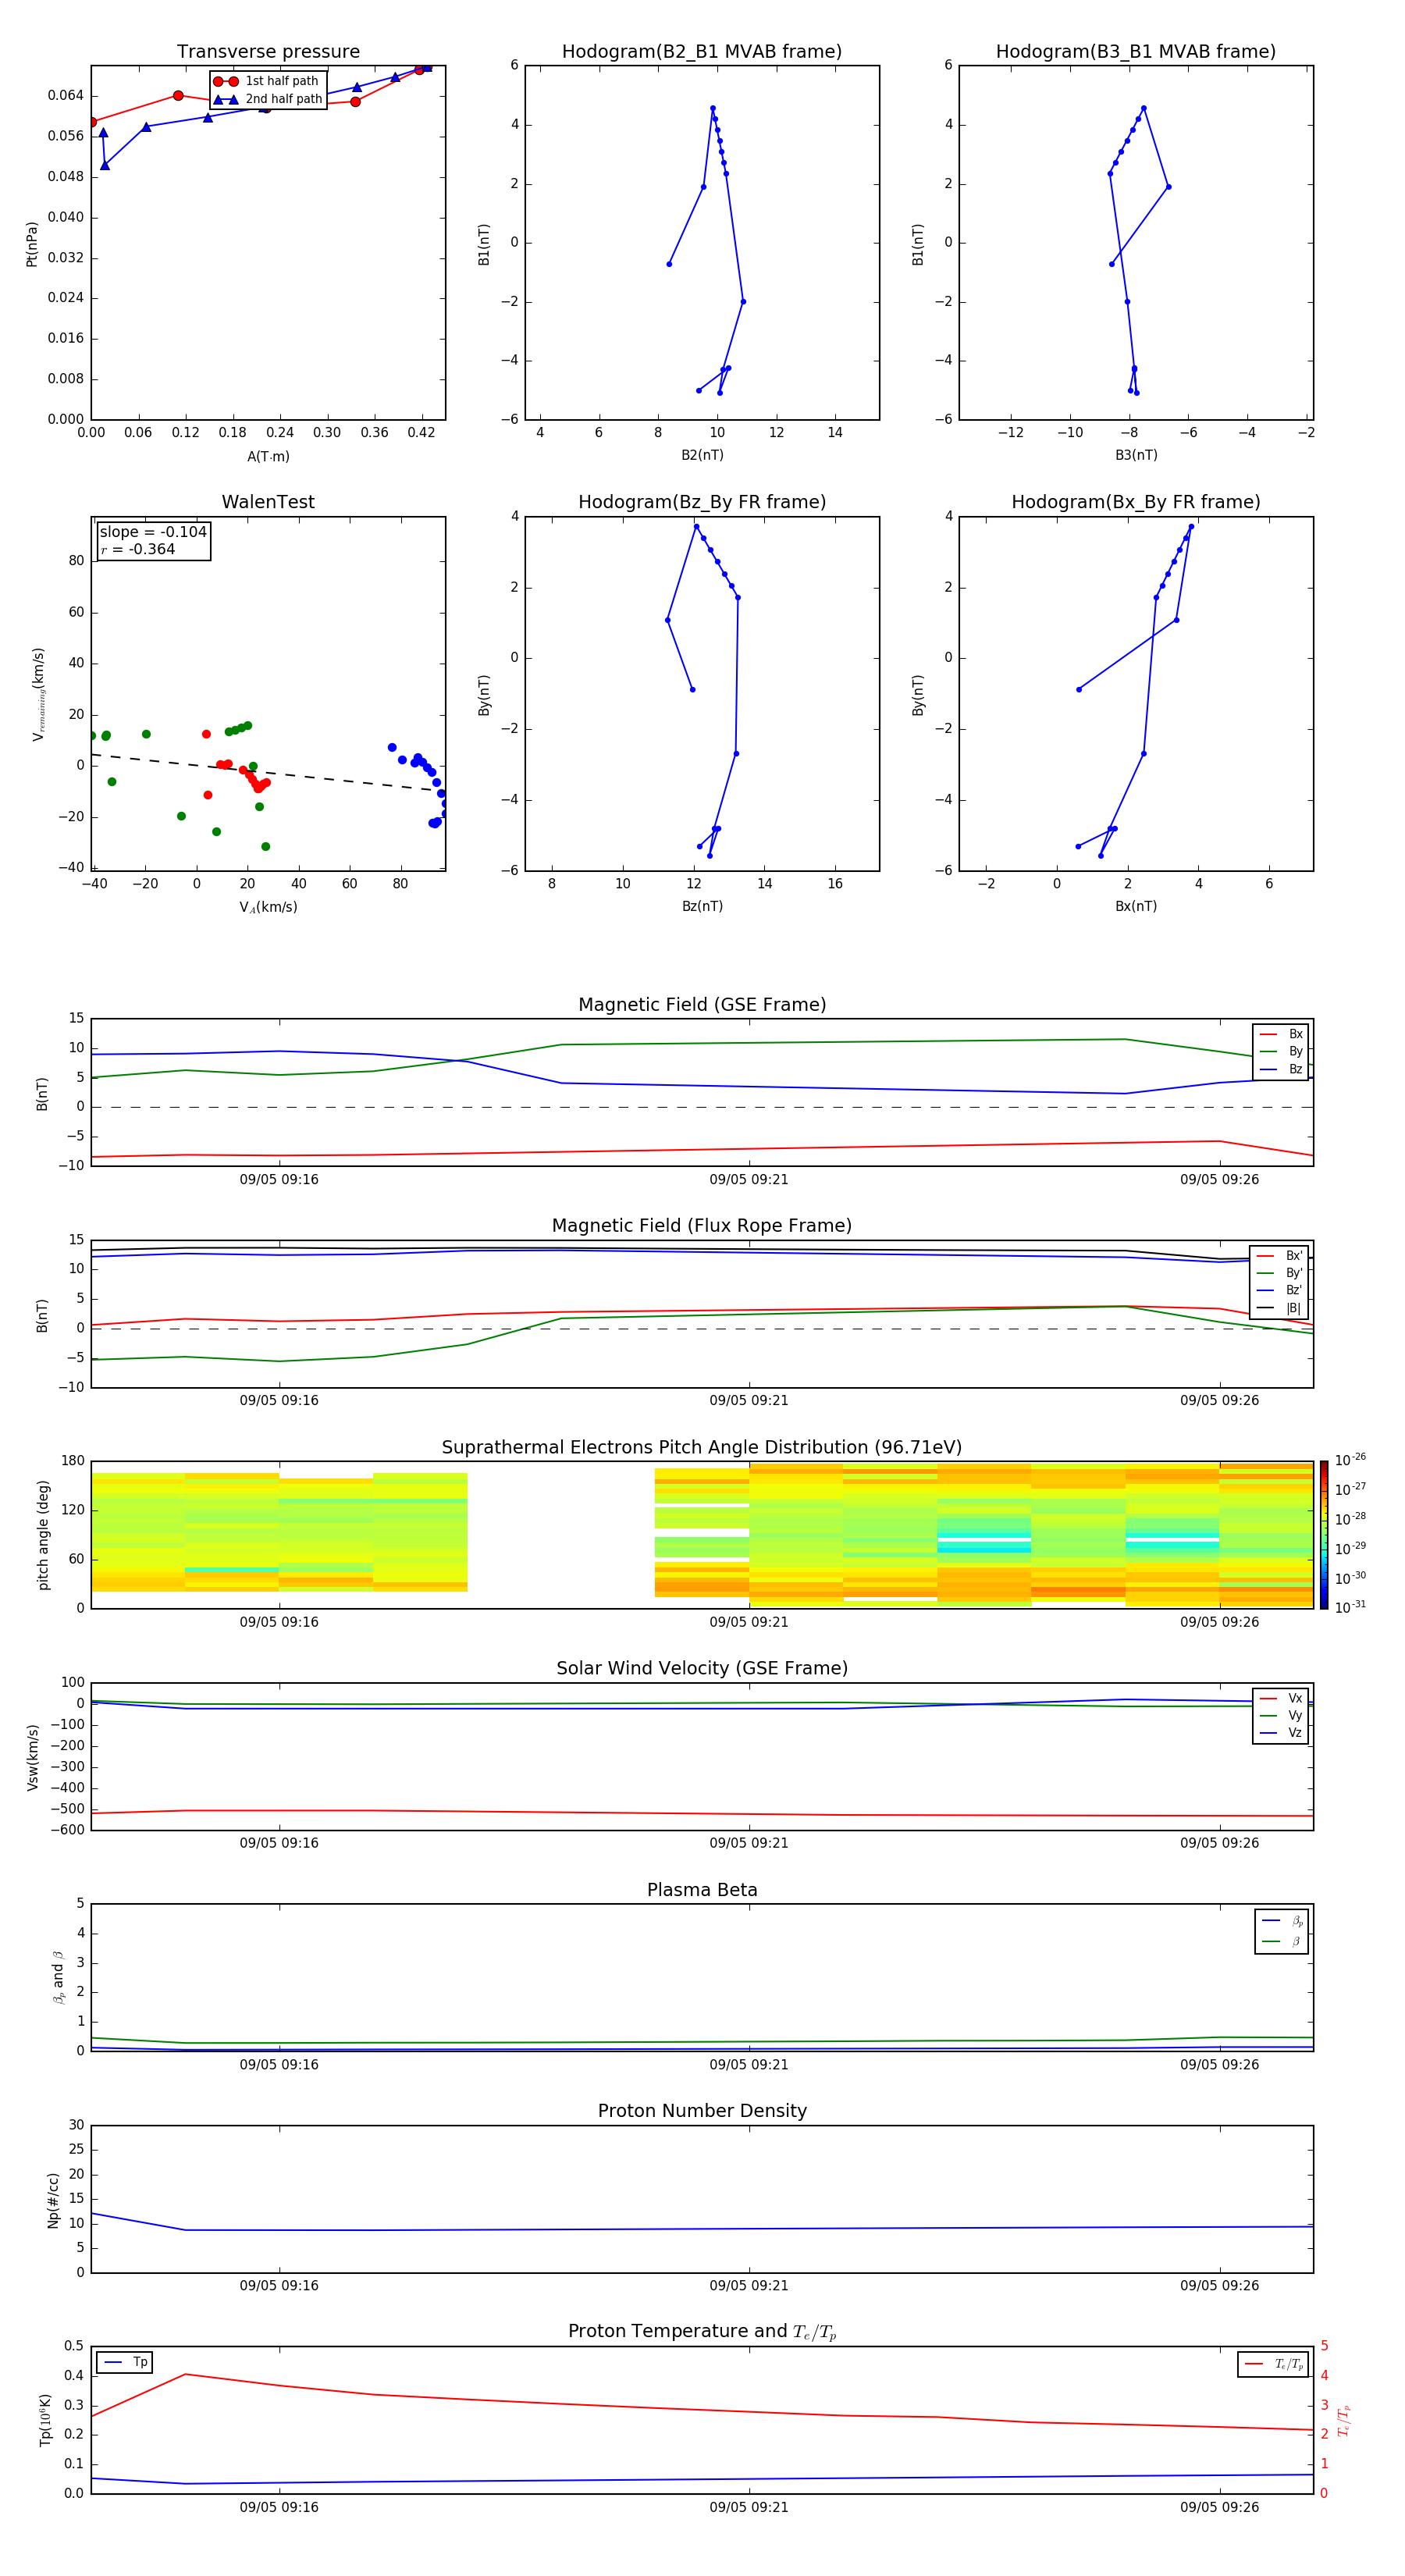Image resolution: width=1405 pixels, height=2576 pixels.
Task: Click '09/05 09:21' tick under proton temperature plot
Action: coord(749,2507)
